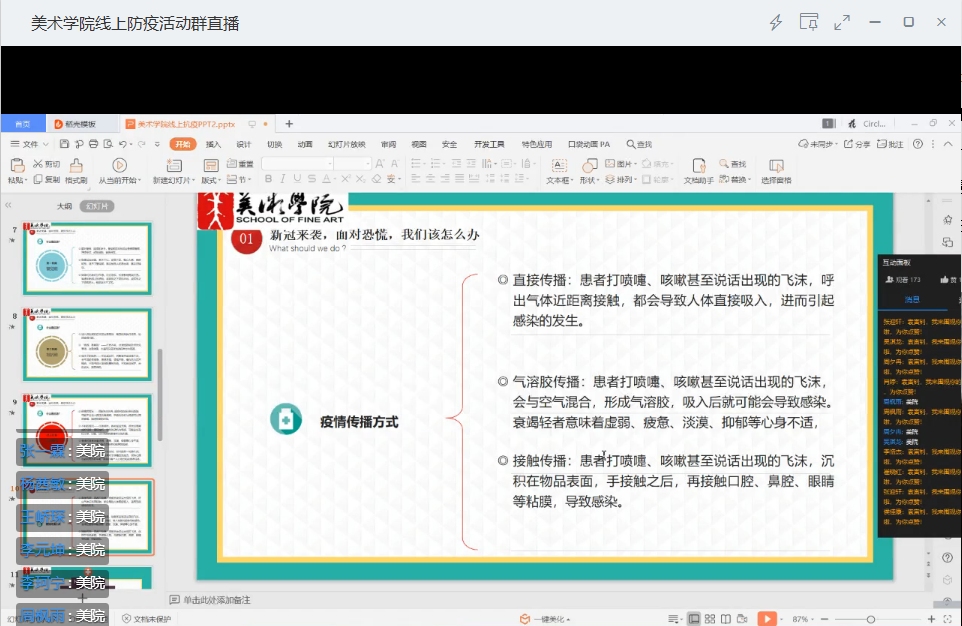962x626 pixels.
Task: Open the Slide Show (幻灯片放映) ribbon tab
Action: click(x=347, y=144)
